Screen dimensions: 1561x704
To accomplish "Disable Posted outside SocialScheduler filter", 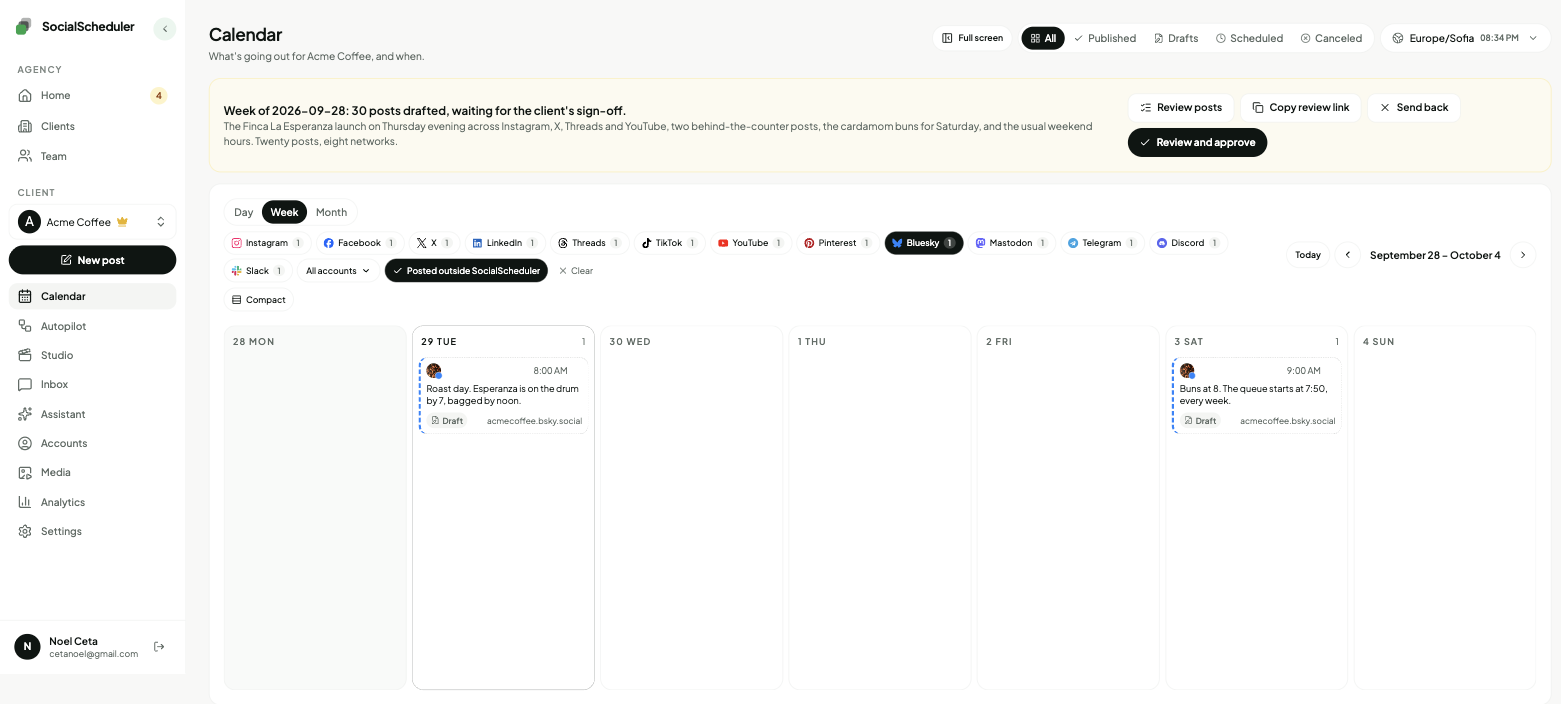I will click(x=466, y=271).
